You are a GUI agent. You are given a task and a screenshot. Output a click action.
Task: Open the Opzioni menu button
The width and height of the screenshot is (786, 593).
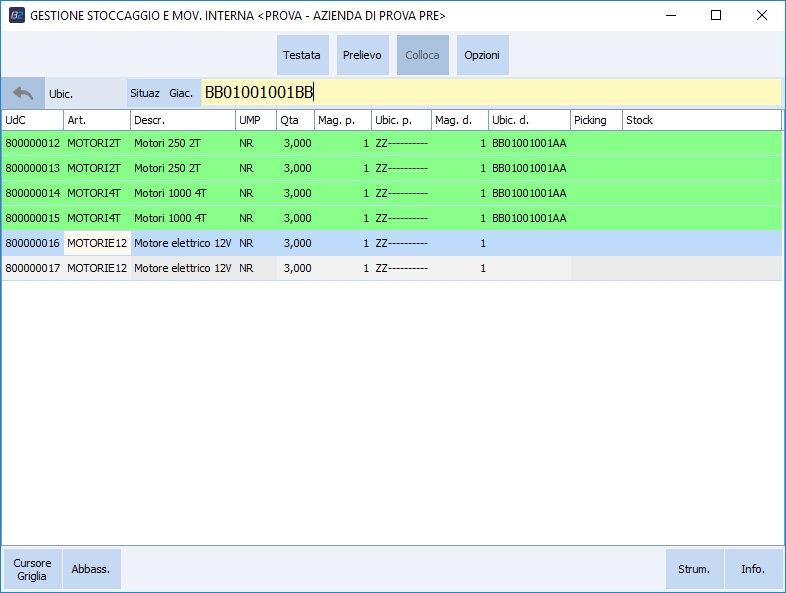click(x=482, y=56)
